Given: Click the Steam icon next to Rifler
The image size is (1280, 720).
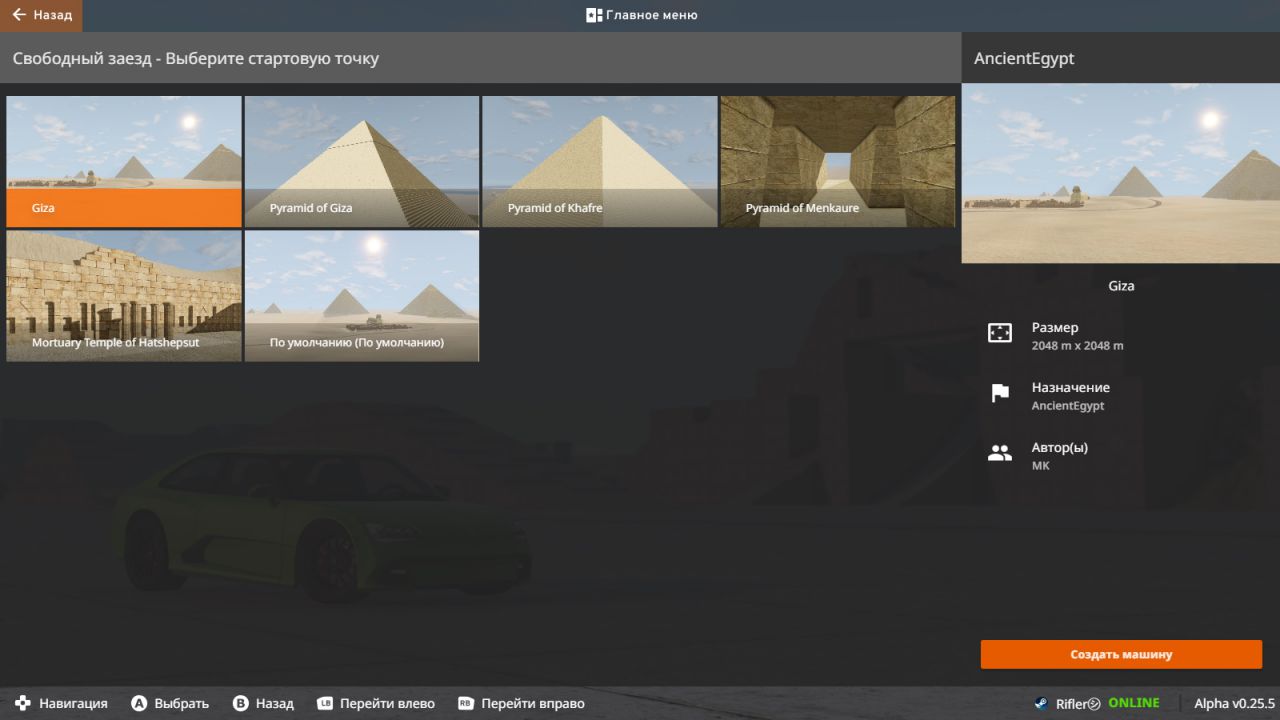Looking at the screenshot, I should point(1041,703).
